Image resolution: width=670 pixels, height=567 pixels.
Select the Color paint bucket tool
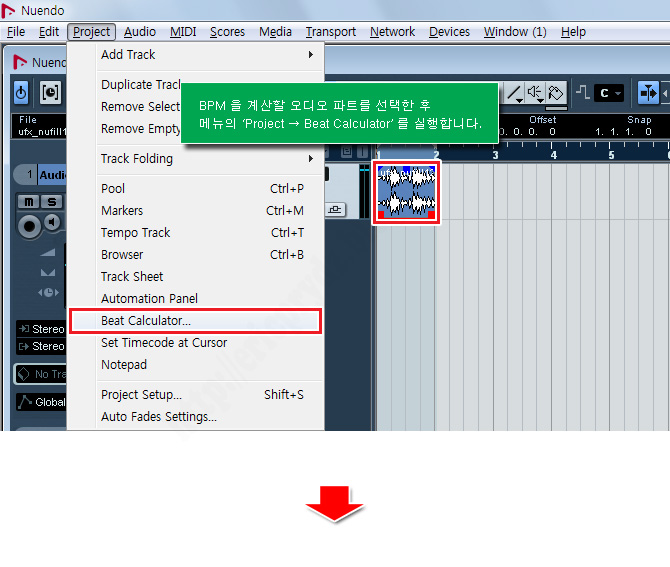pos(556,92)
